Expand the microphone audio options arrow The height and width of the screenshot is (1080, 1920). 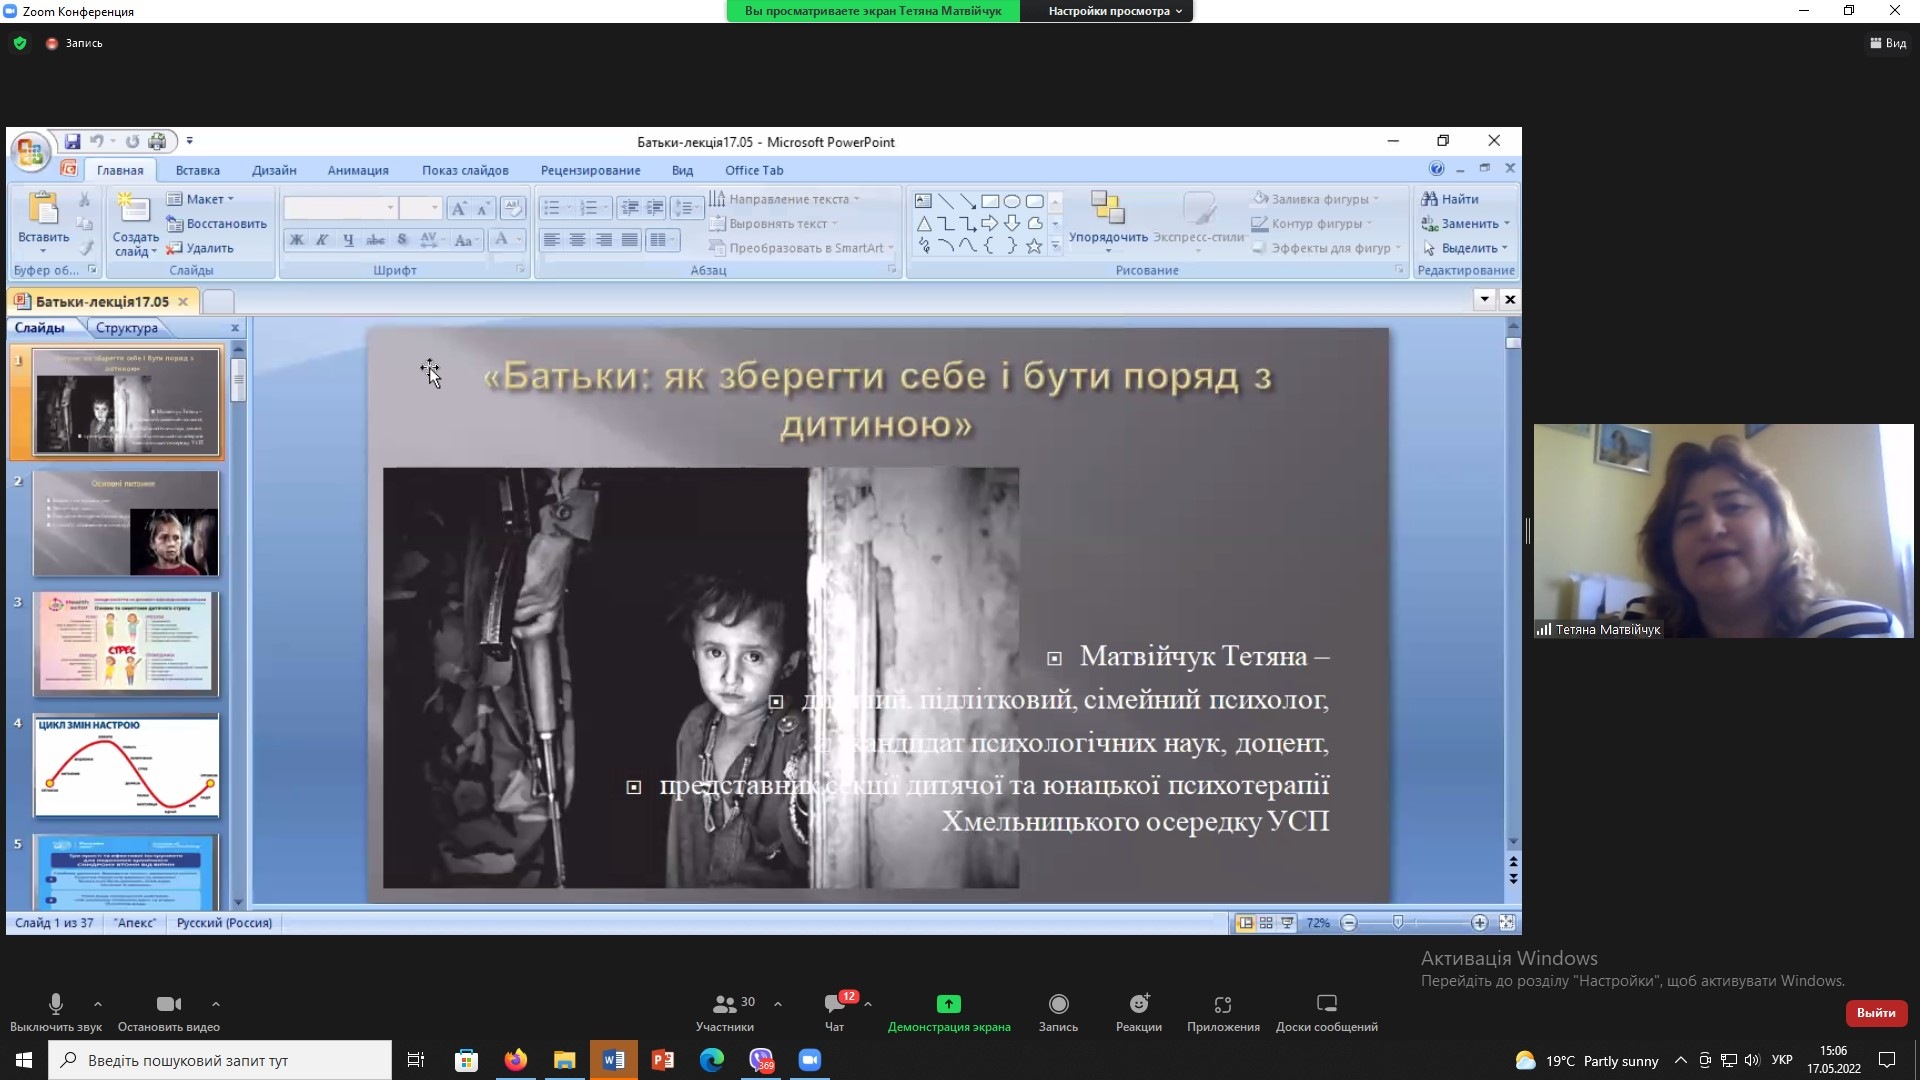point(97,1004)
